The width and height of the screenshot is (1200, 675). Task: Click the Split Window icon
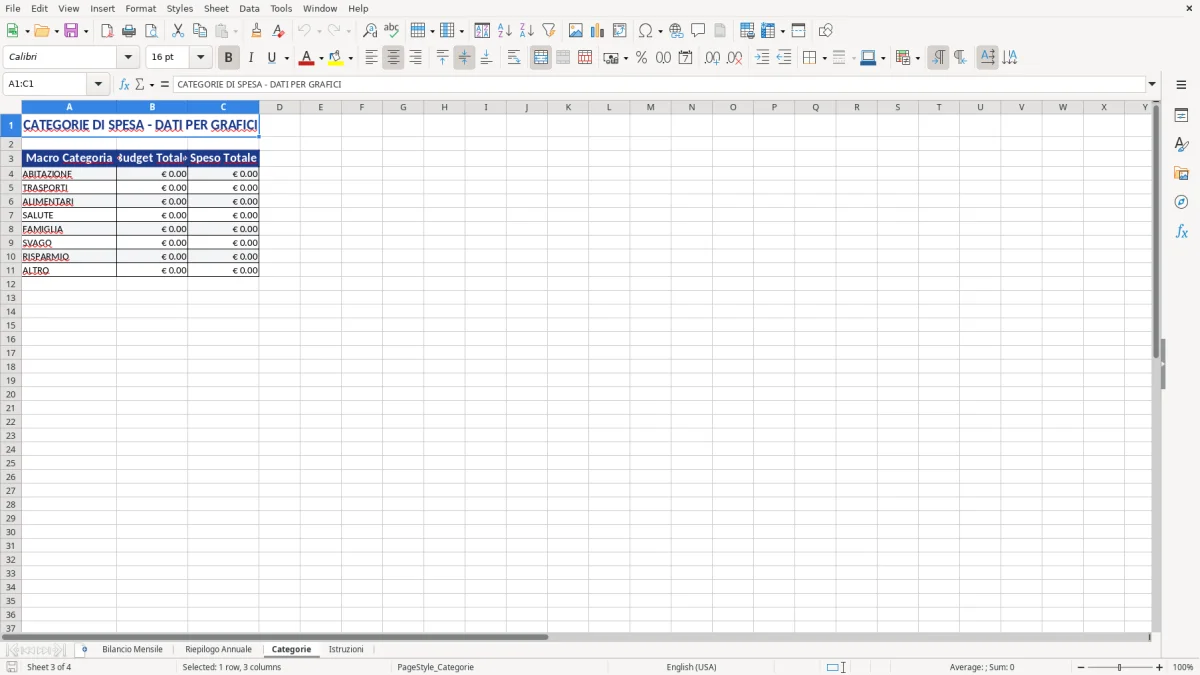click(x=799, y=31)
